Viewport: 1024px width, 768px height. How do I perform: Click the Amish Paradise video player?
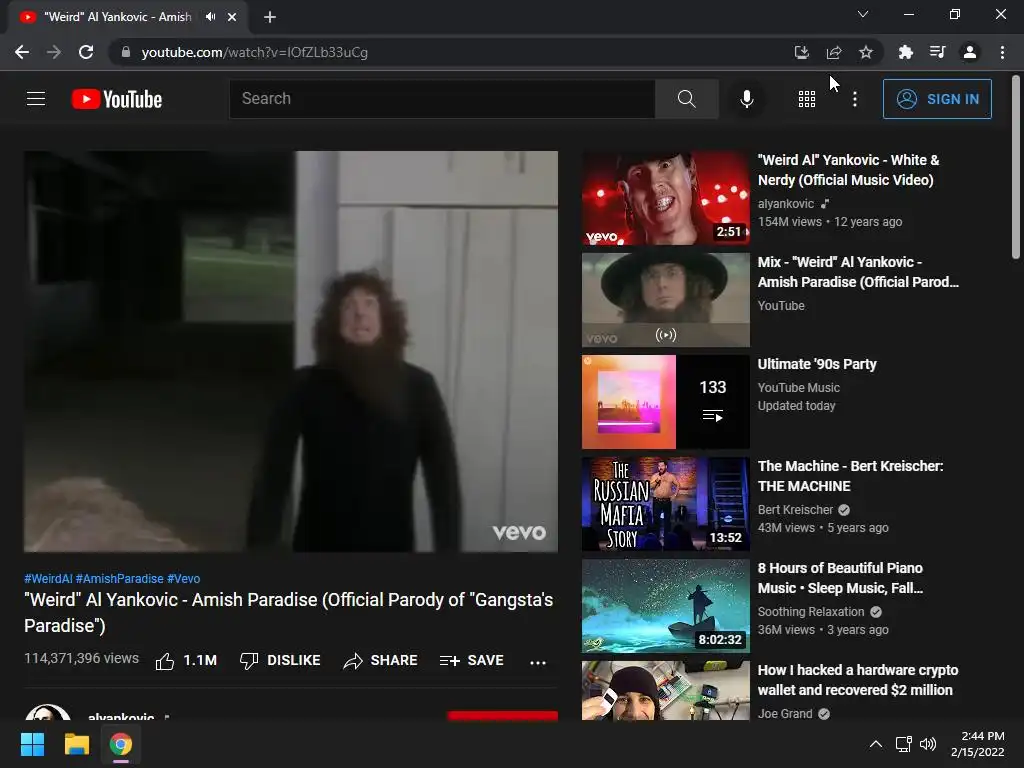[291, 351]
